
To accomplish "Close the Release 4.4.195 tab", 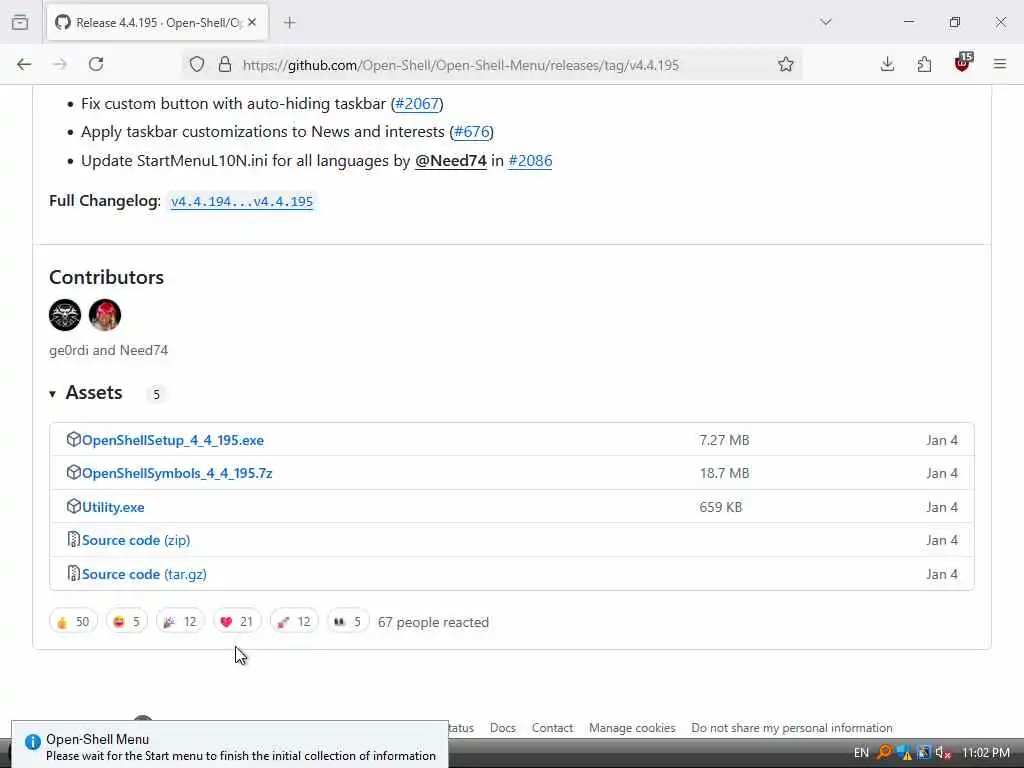I will click(252, 23).
